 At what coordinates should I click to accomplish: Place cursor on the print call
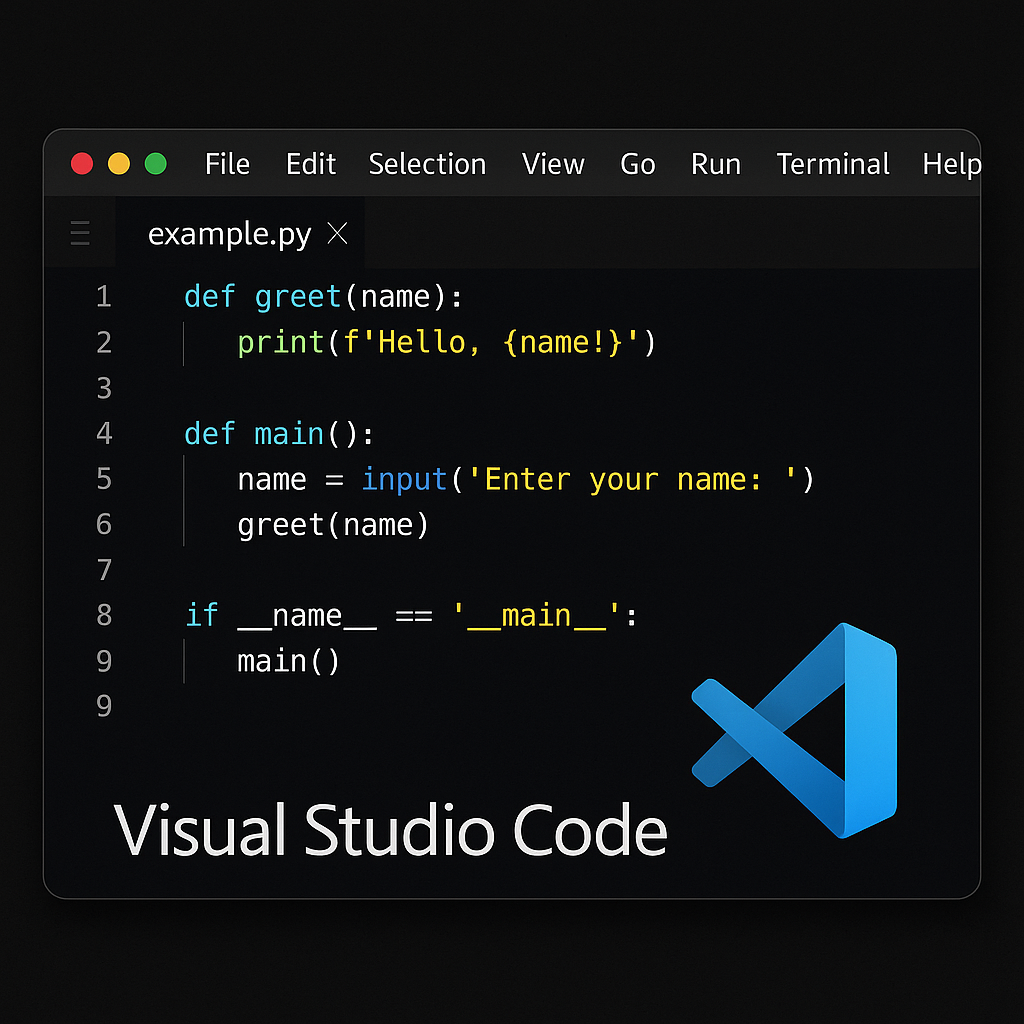pyautogui.click(x=281, y=343)
